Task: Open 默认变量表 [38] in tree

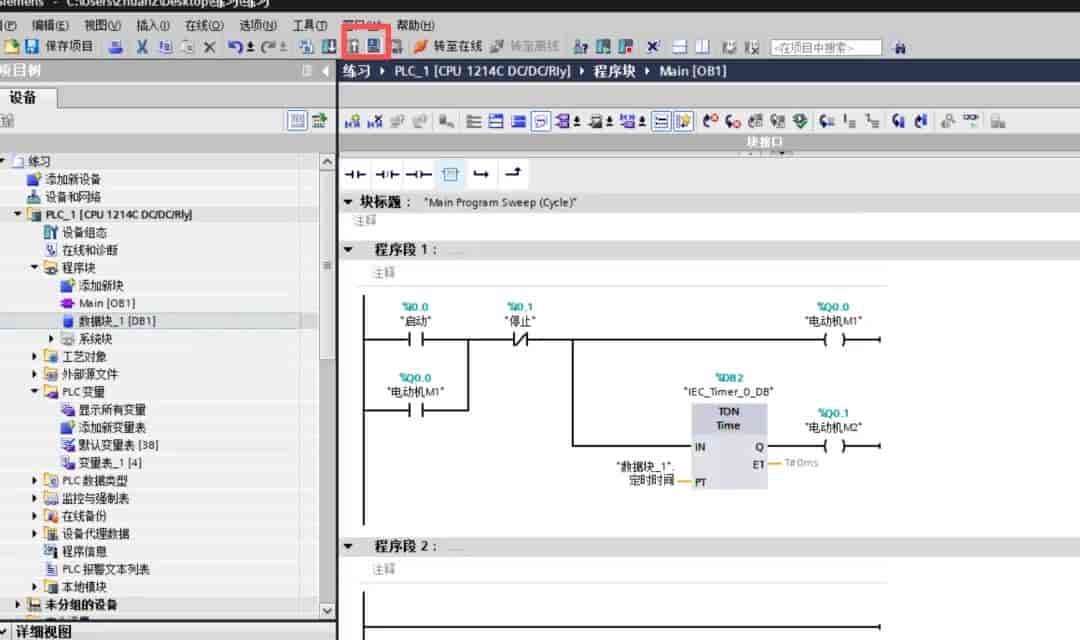Action: [x=118, y=445]
